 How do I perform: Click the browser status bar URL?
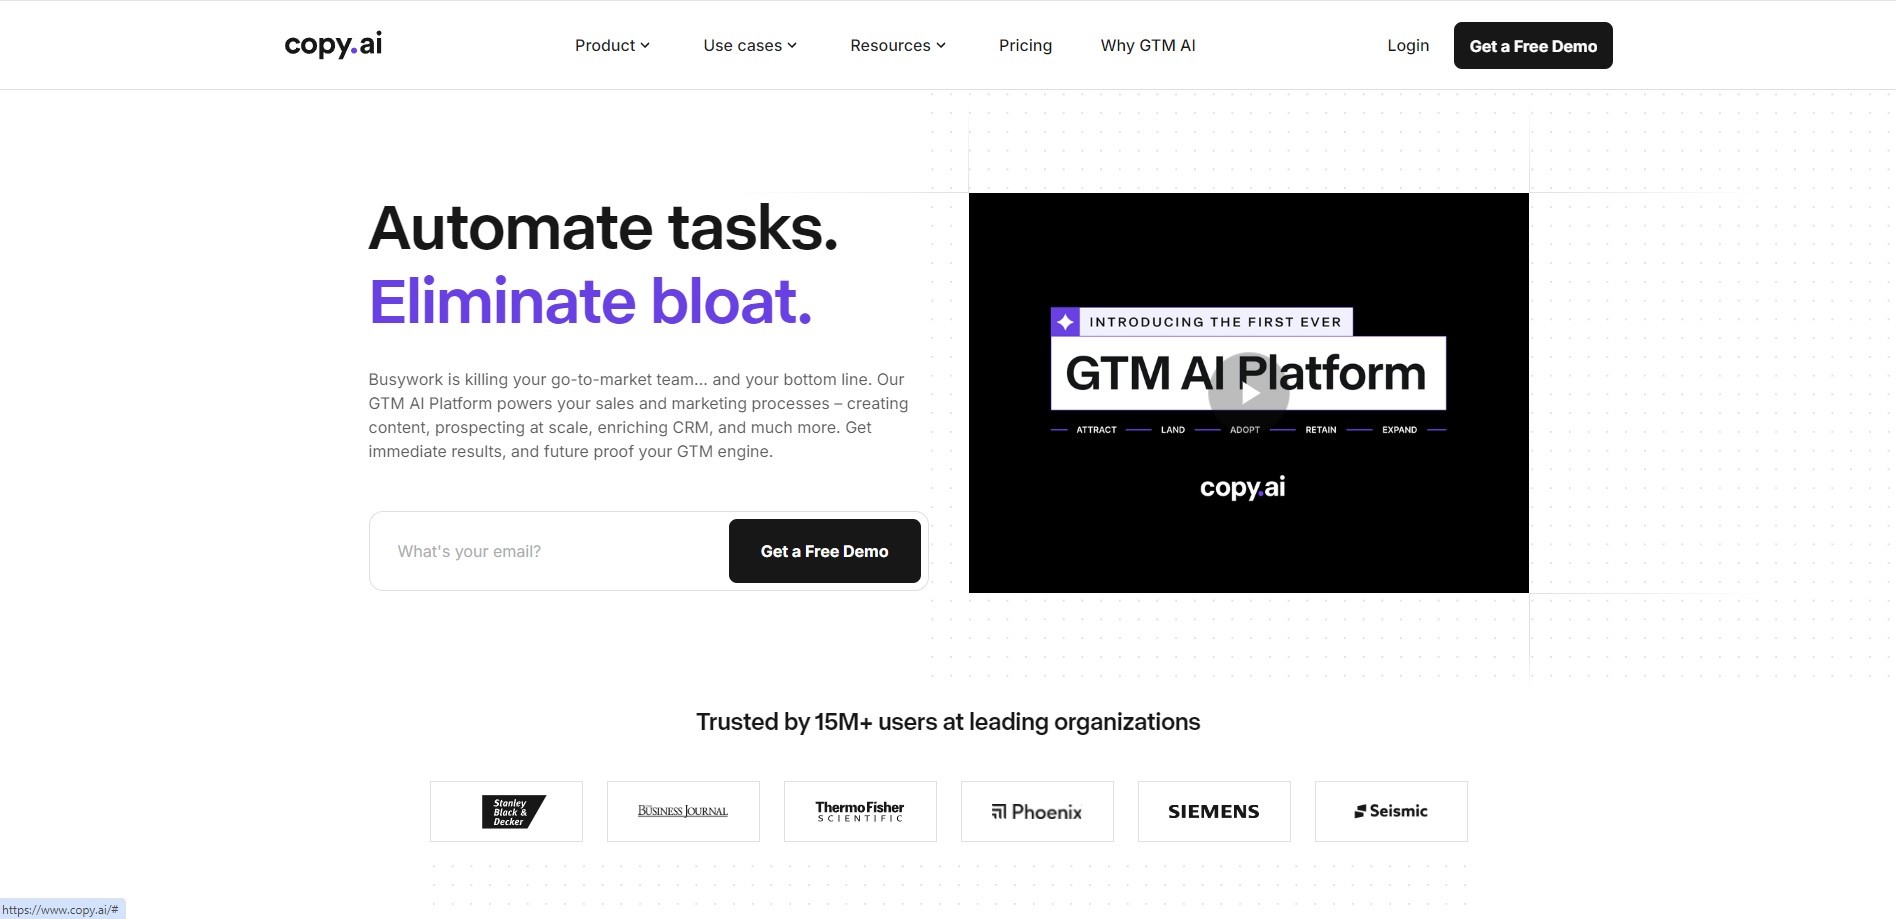click(x=61, y=910)
